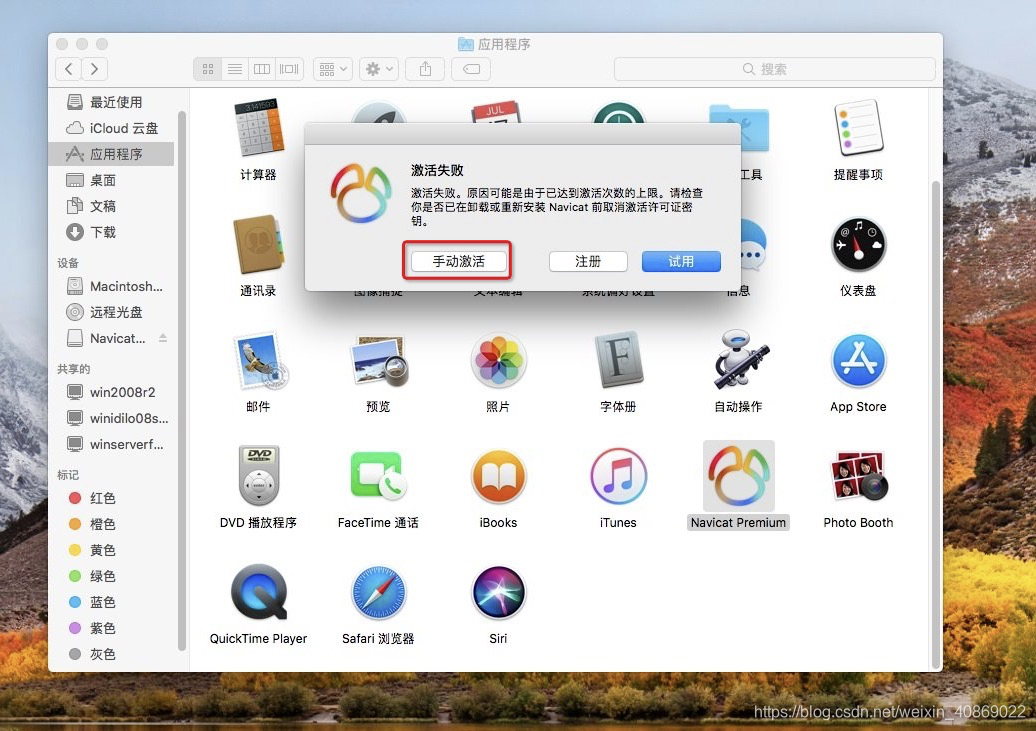Open the 仪表盘 Dashboard app
This screenshot has height=731, width=1036.
point(858,244)
